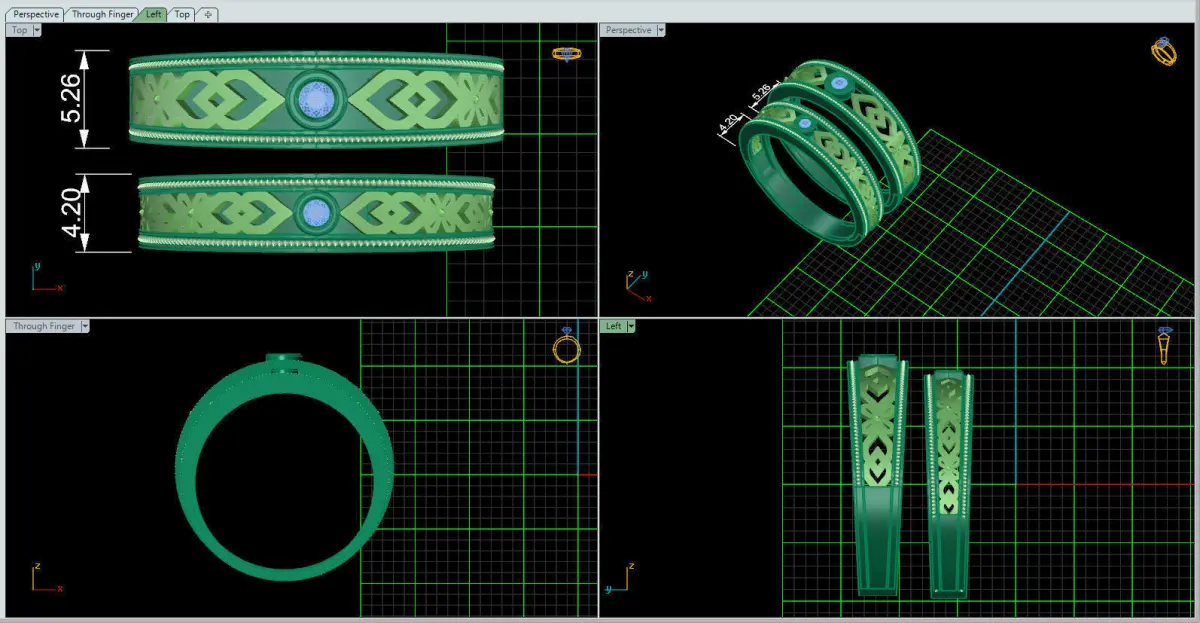Viewport: 1200px width, 623px height.
Task: Select the 4.20 dimension in the Perspective viewport
Action: click(729, 122)
